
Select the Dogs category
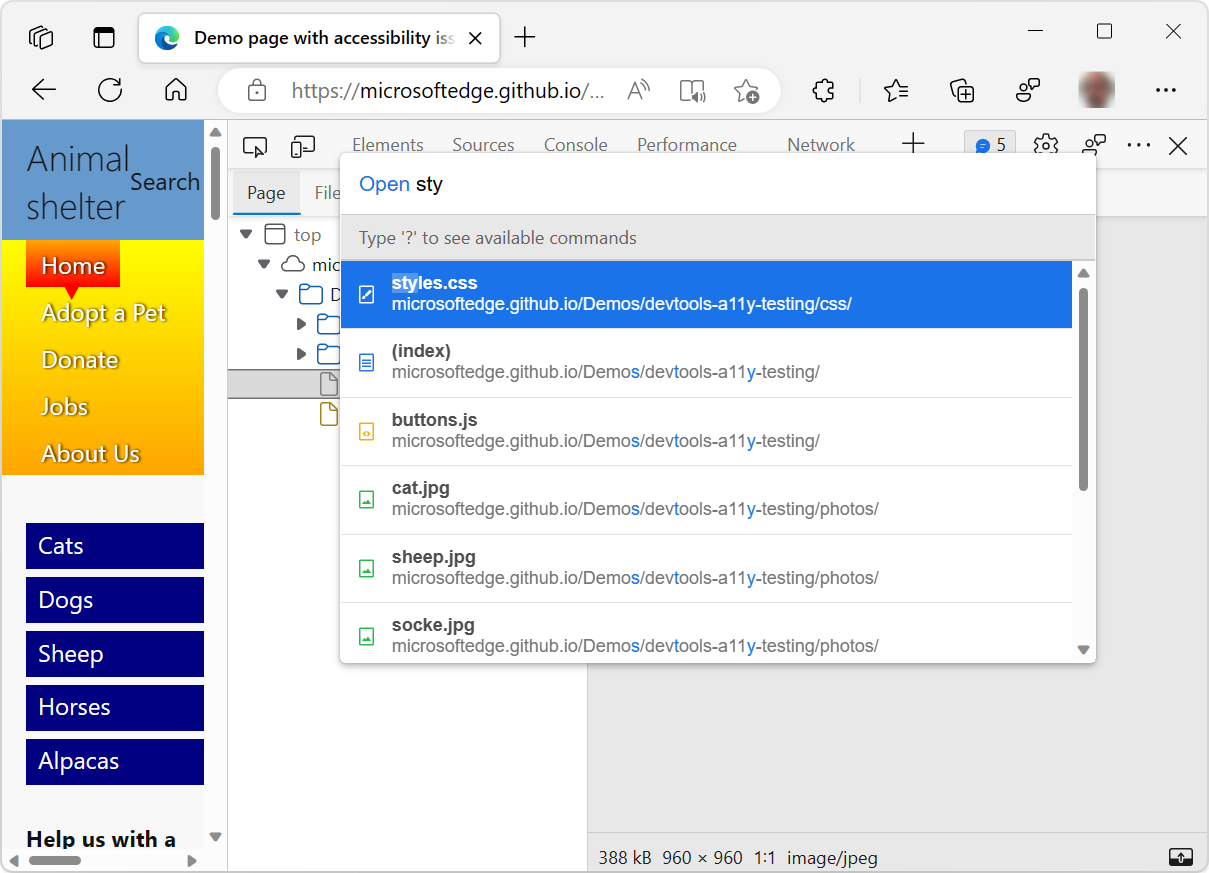tap(115, 600)
